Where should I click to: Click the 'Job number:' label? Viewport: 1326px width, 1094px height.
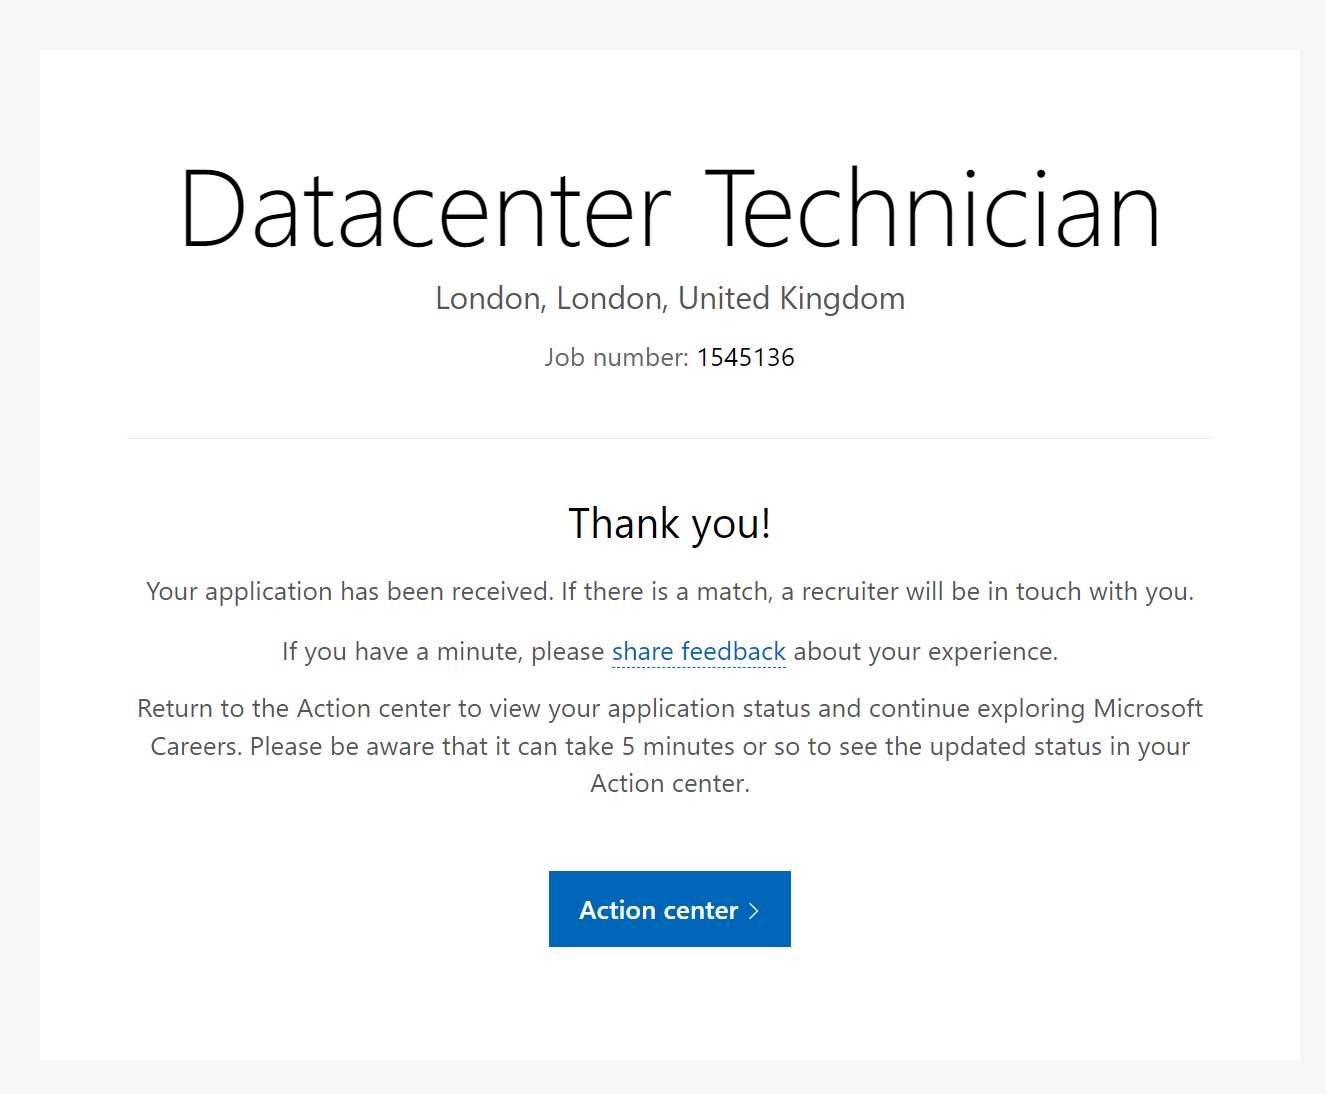616,358
